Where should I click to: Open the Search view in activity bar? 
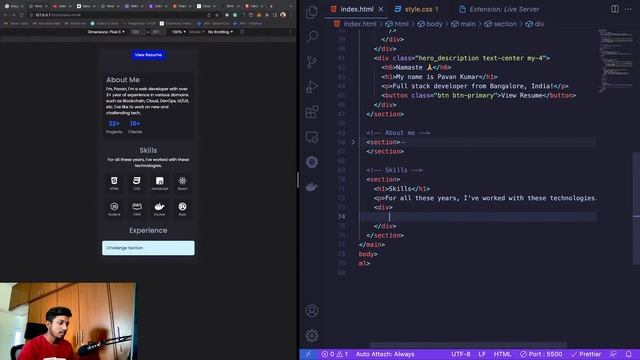coord(312,37)
